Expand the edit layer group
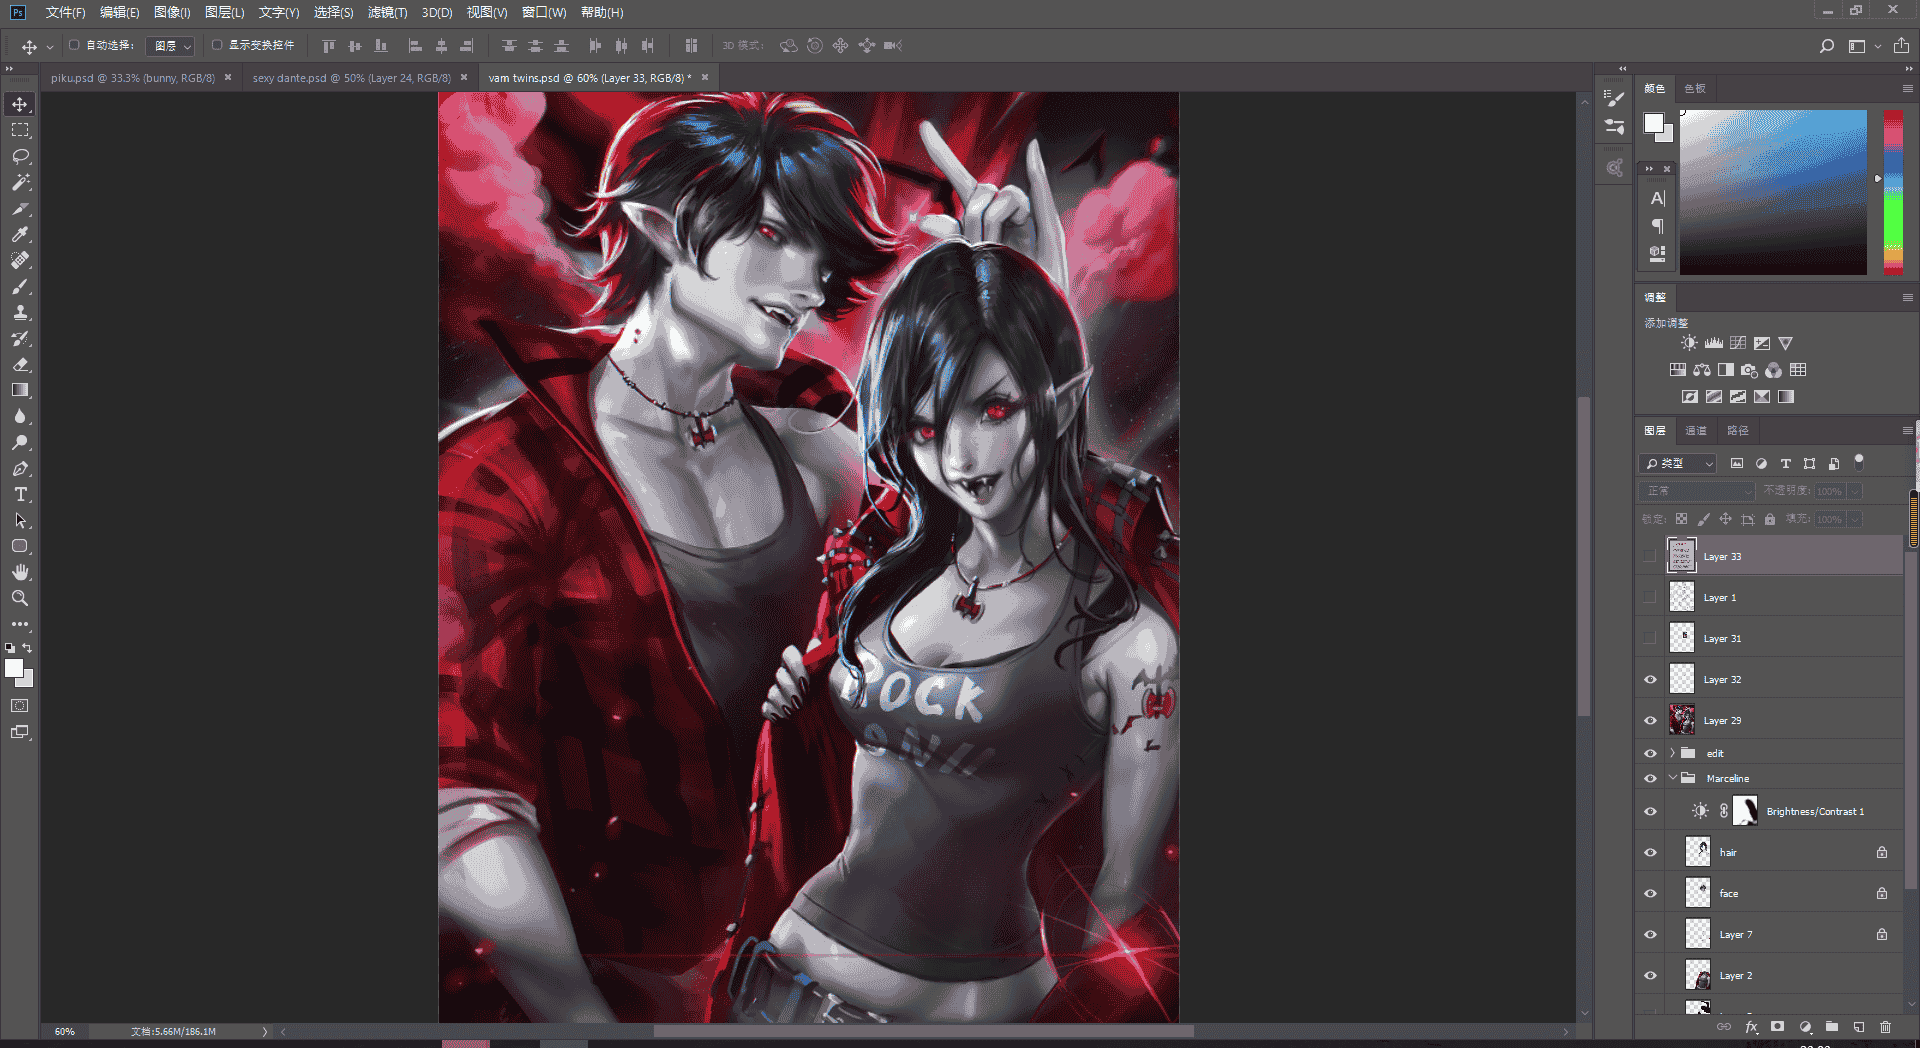This screenshot has height=1048, width=1920. 1672,753
